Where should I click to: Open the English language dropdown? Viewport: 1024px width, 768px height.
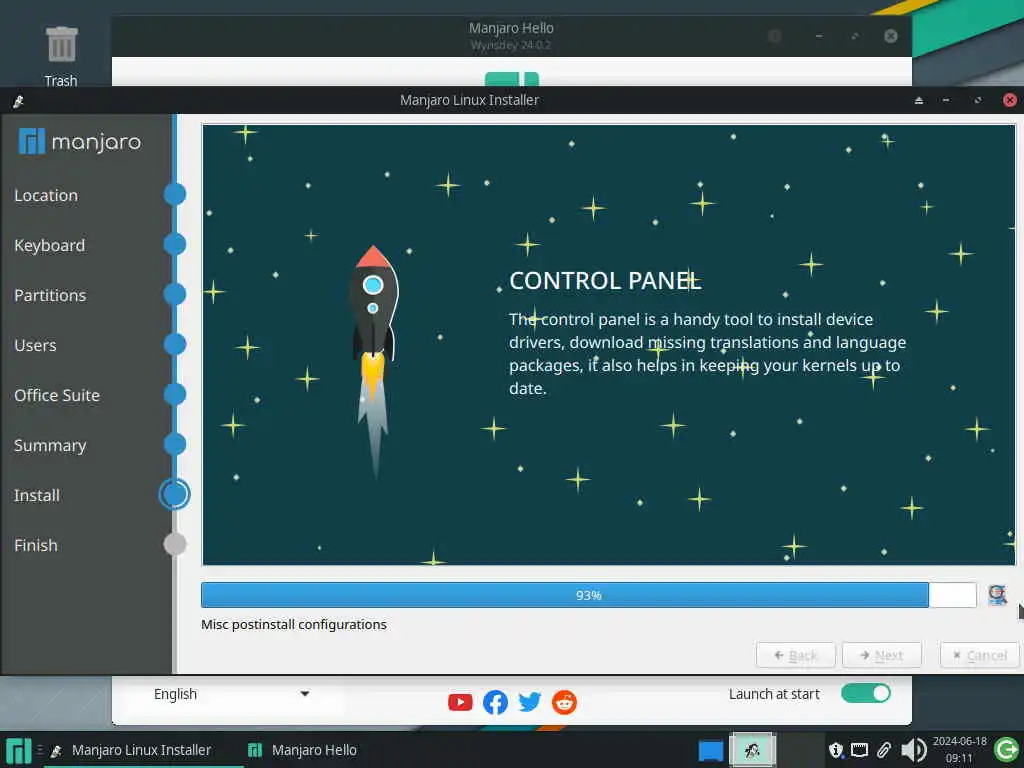(x=231, y=694)
